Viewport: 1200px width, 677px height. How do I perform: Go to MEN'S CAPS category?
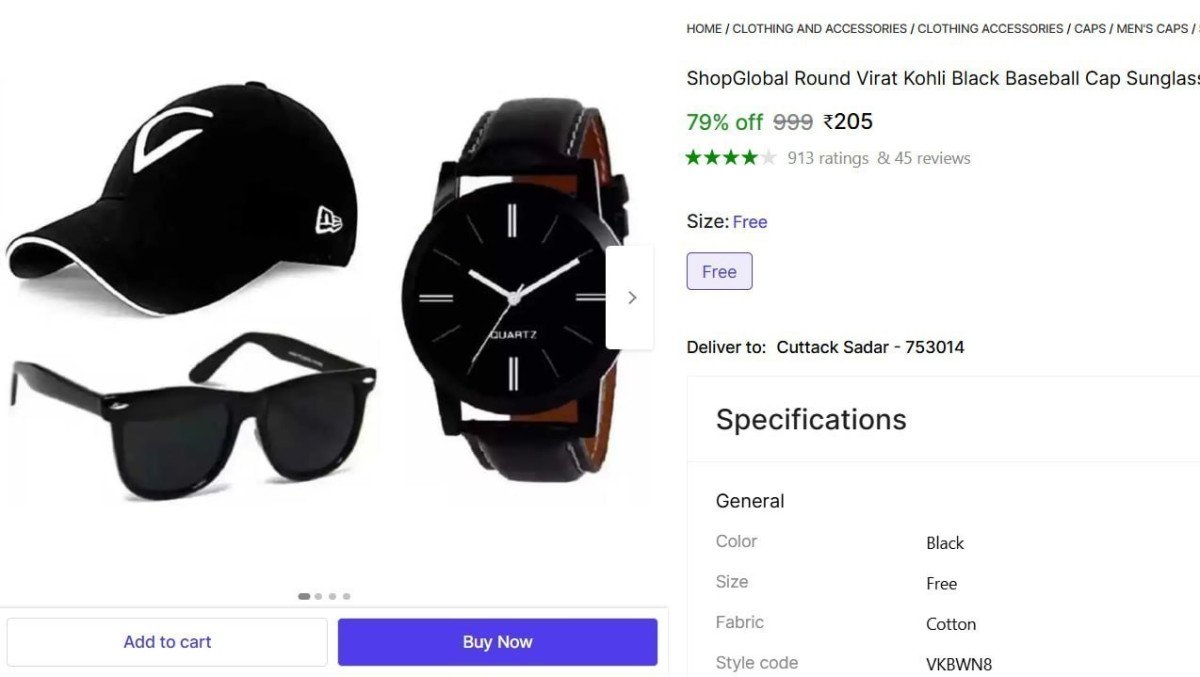[x=1152, y=28]
